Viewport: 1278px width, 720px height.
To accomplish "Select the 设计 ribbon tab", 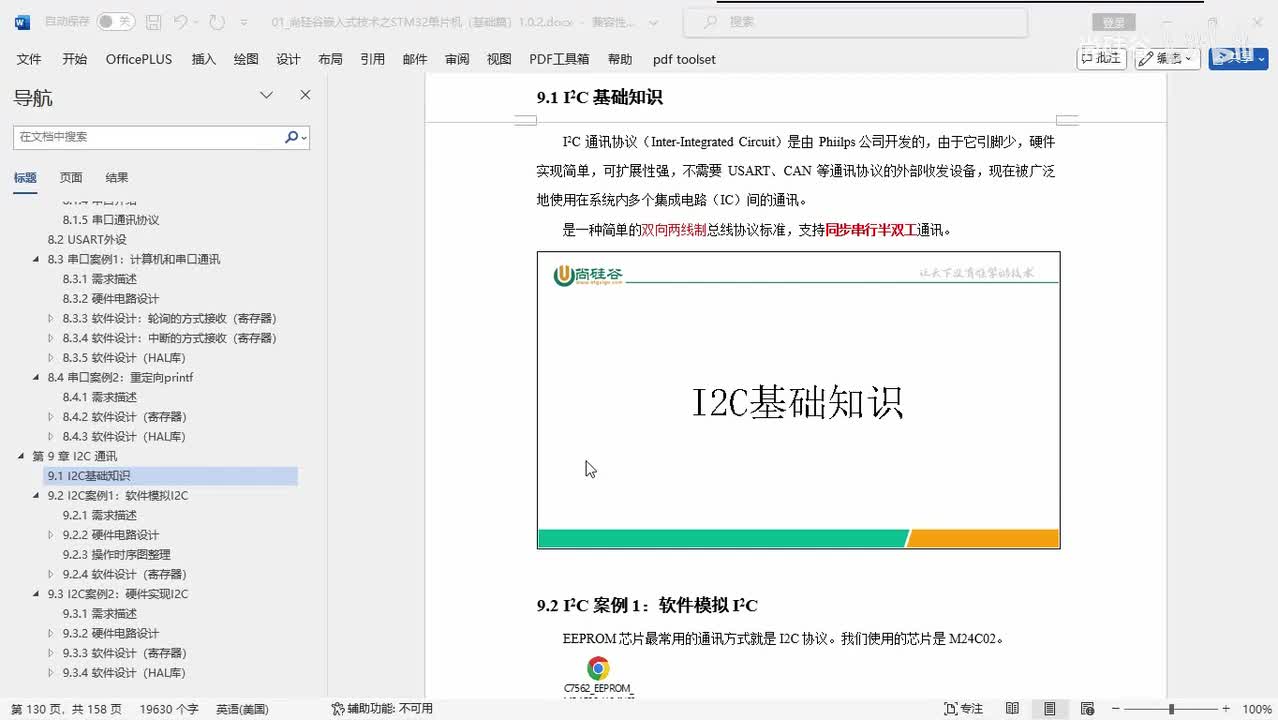I will click(x=288, y=59).
